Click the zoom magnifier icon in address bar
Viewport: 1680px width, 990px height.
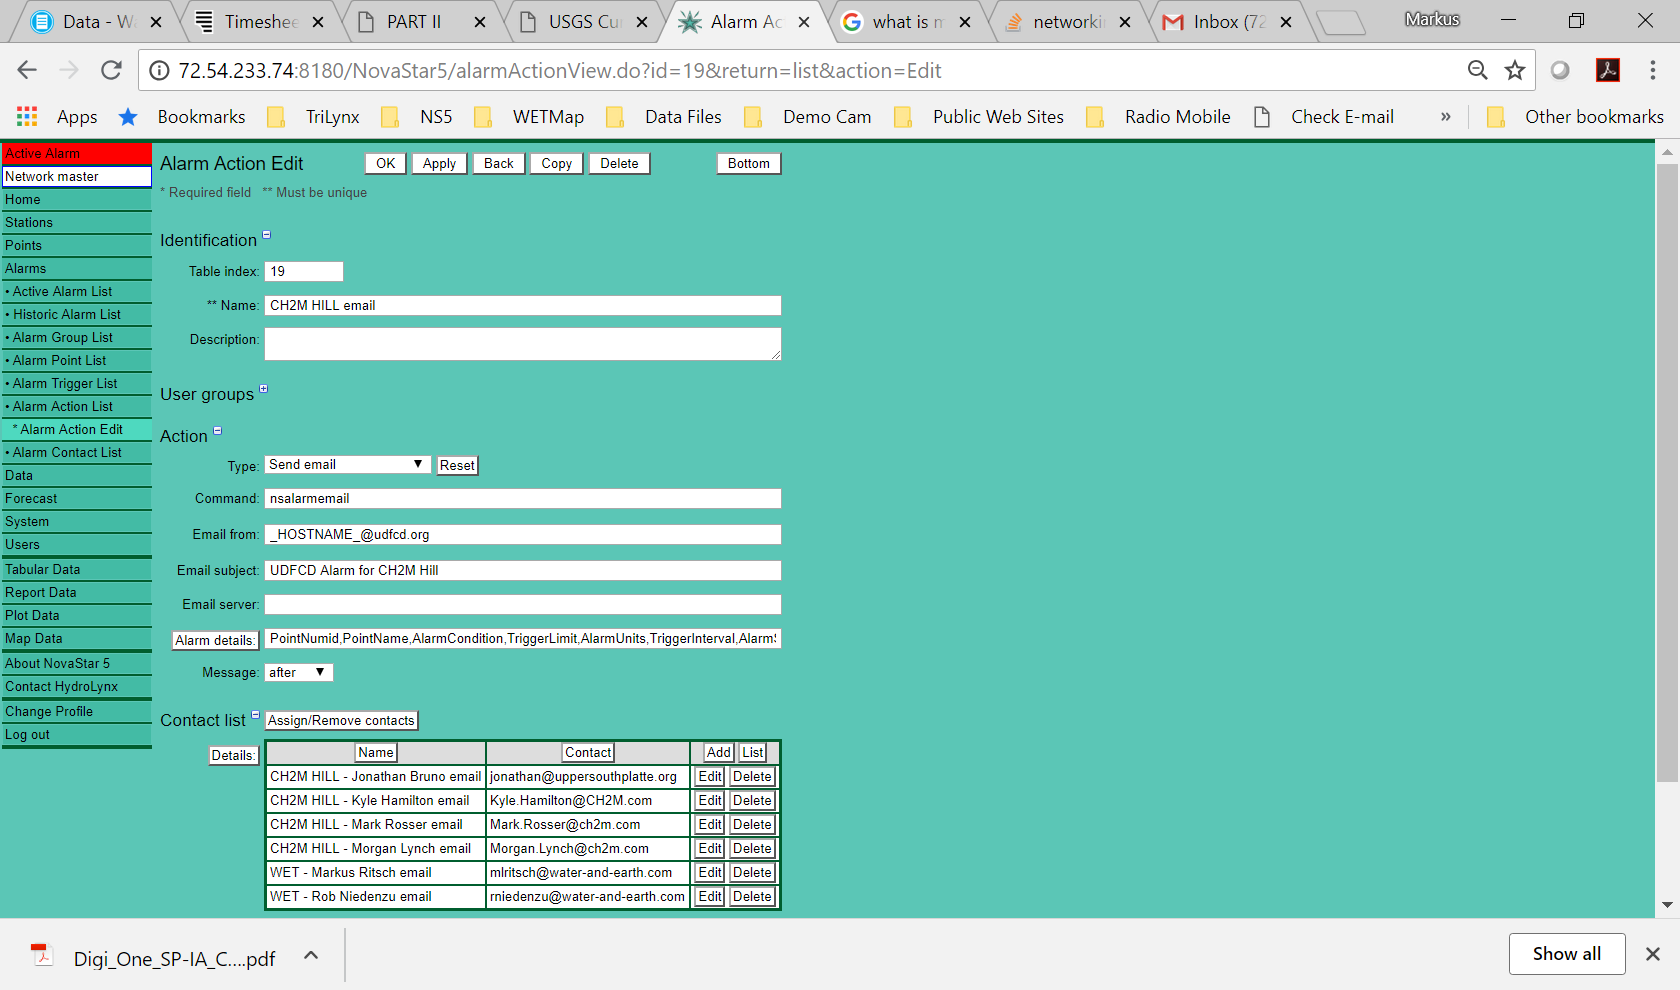point(1477,70)
